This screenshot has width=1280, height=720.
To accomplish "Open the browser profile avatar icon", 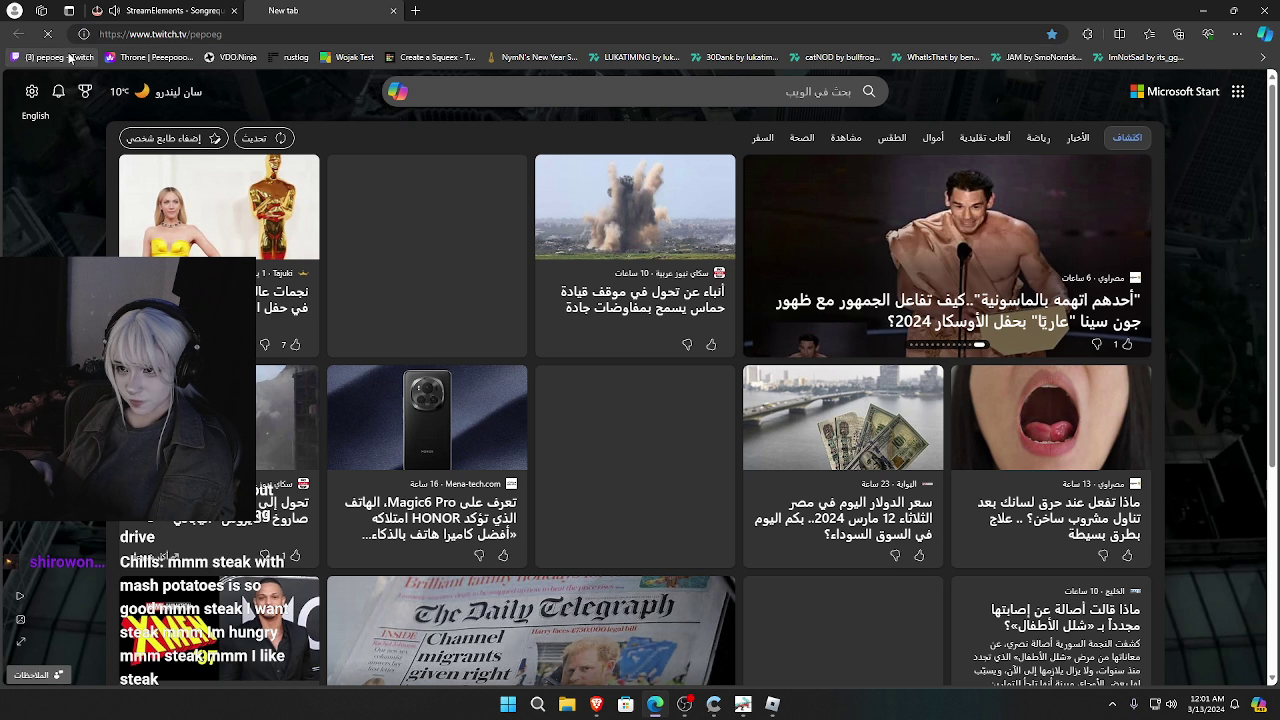I will [14, 10].
